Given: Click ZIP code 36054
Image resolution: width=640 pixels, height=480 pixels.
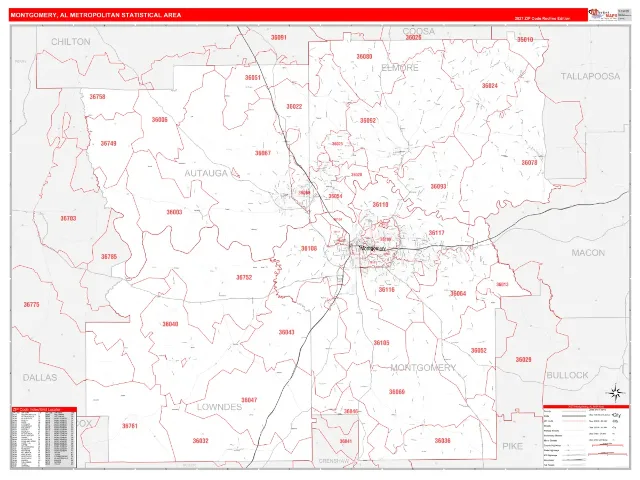Looking at the screenshot, I should point(336,196).
